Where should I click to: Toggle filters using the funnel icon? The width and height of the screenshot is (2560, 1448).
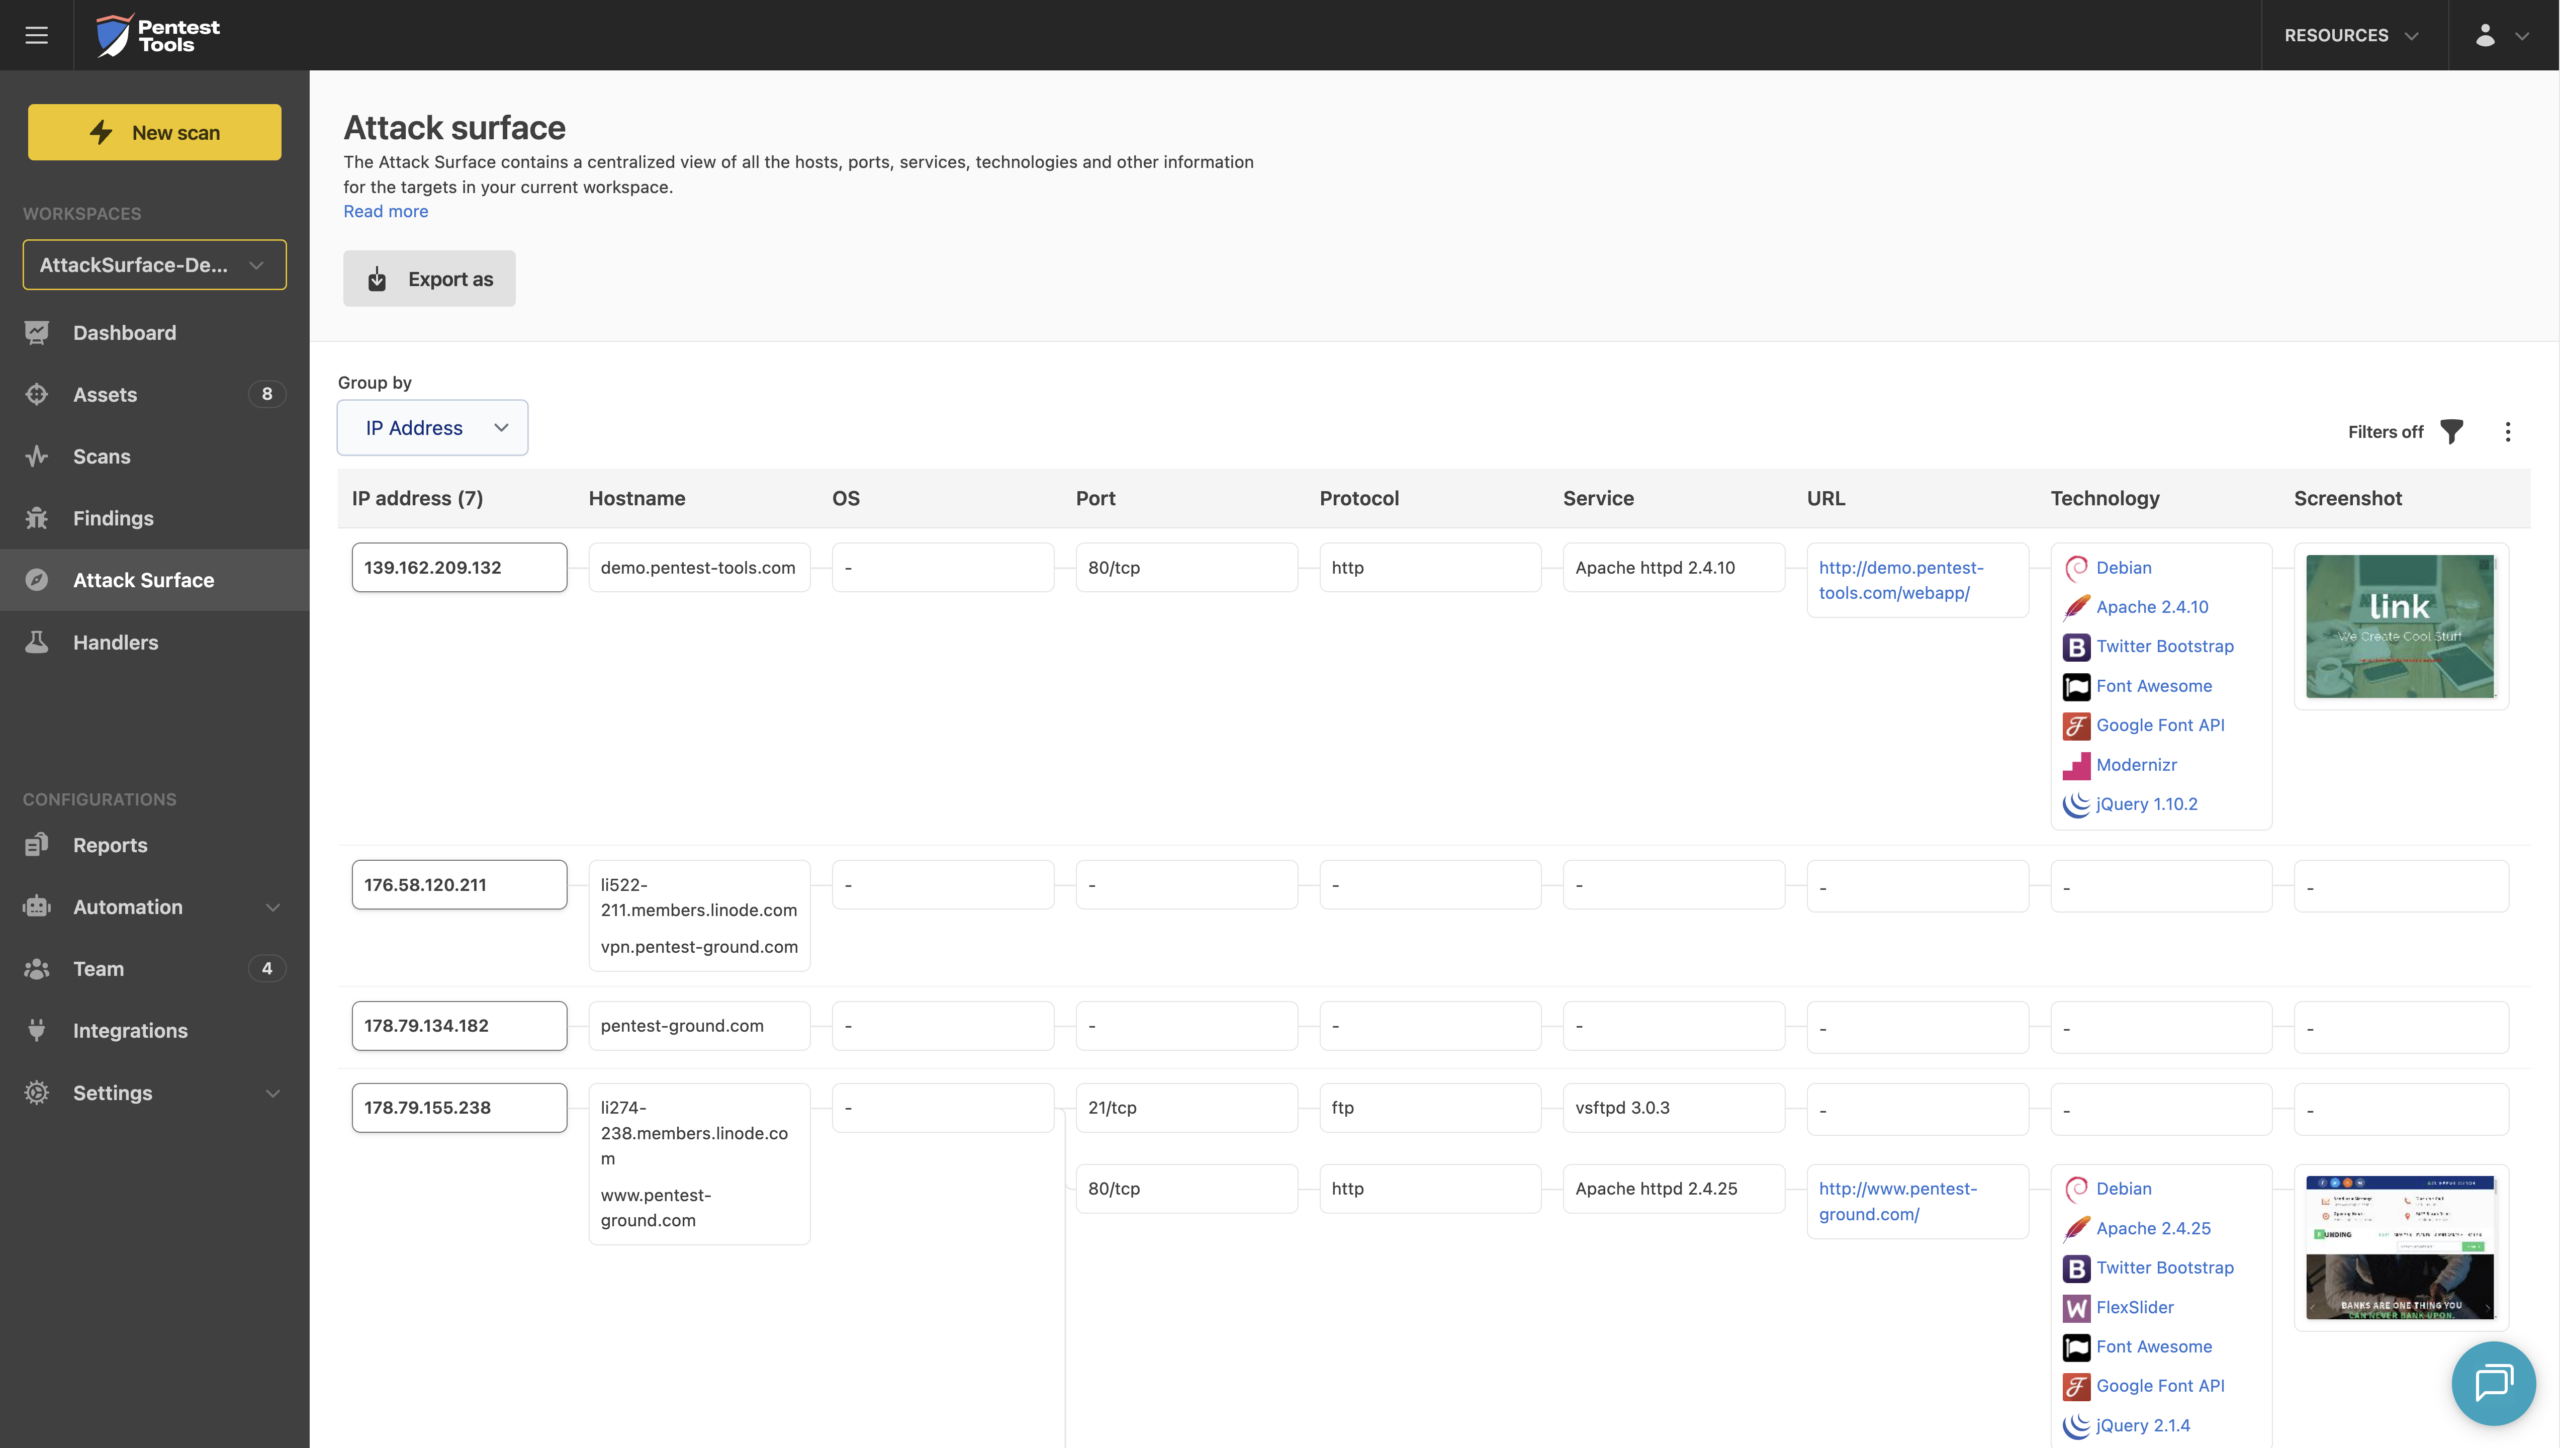click(2451, 431)
